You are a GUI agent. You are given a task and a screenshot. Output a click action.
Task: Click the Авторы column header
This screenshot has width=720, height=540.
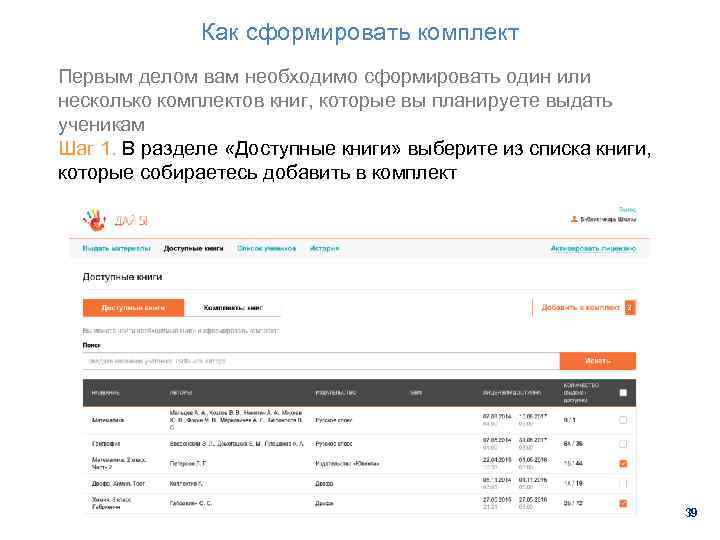tap(180, 393)
